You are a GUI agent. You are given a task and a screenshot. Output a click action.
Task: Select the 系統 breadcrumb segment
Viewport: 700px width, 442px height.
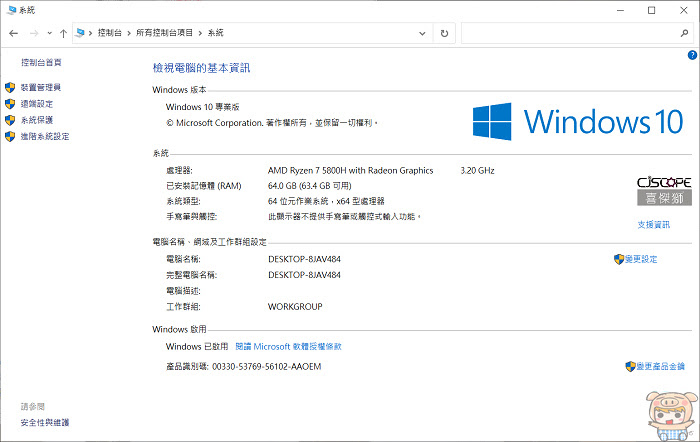[x=216, y=33]
